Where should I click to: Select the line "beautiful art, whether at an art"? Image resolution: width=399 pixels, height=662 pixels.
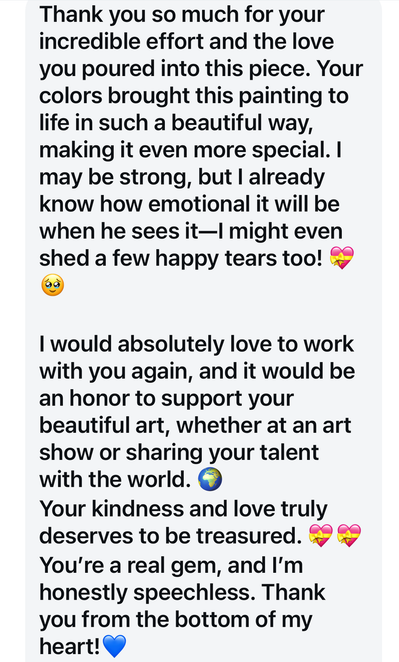coord(195,425)
